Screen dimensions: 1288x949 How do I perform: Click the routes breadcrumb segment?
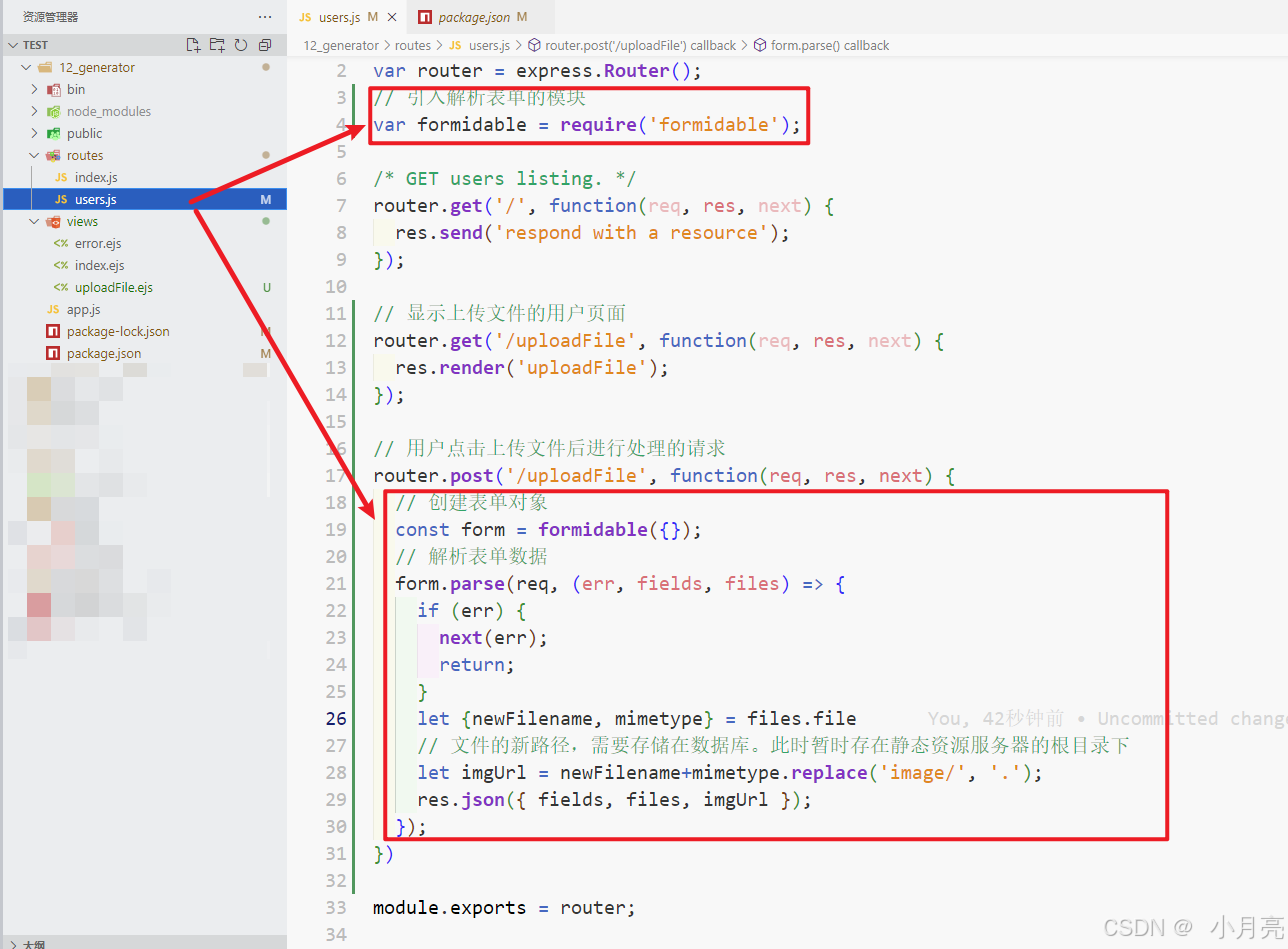click(x=413, y=45)
